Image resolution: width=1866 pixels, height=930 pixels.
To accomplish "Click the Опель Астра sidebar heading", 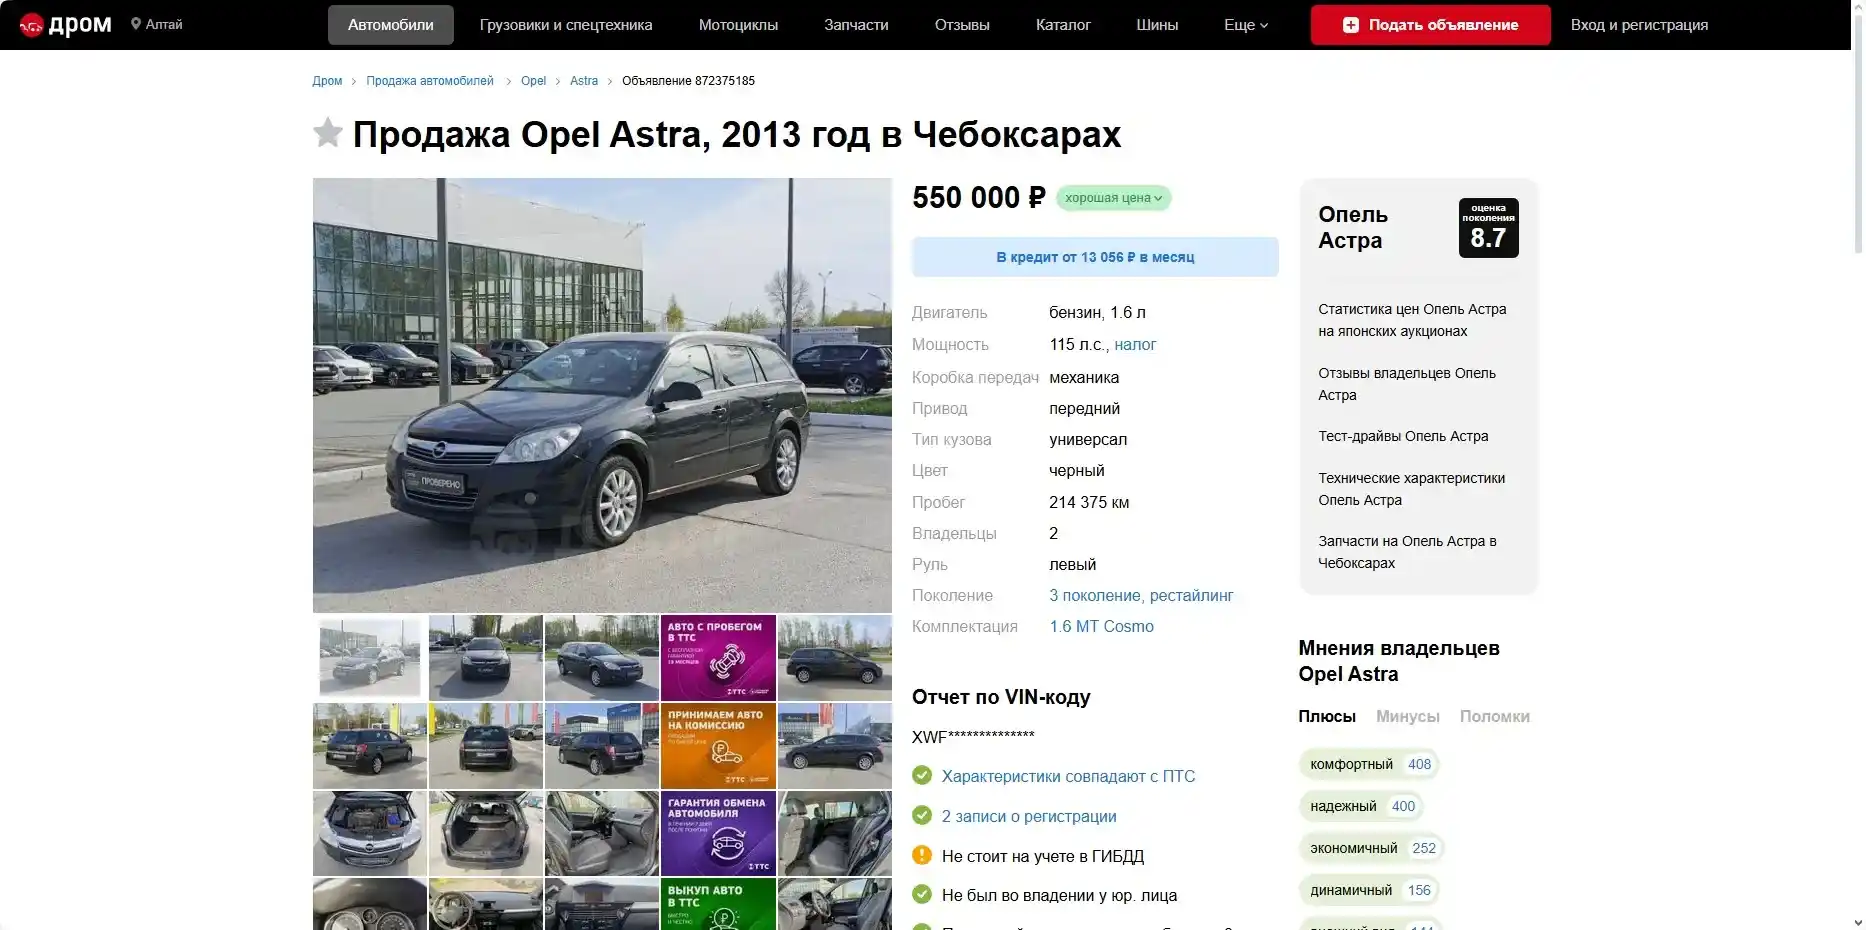I will [x=1353, y=227].
